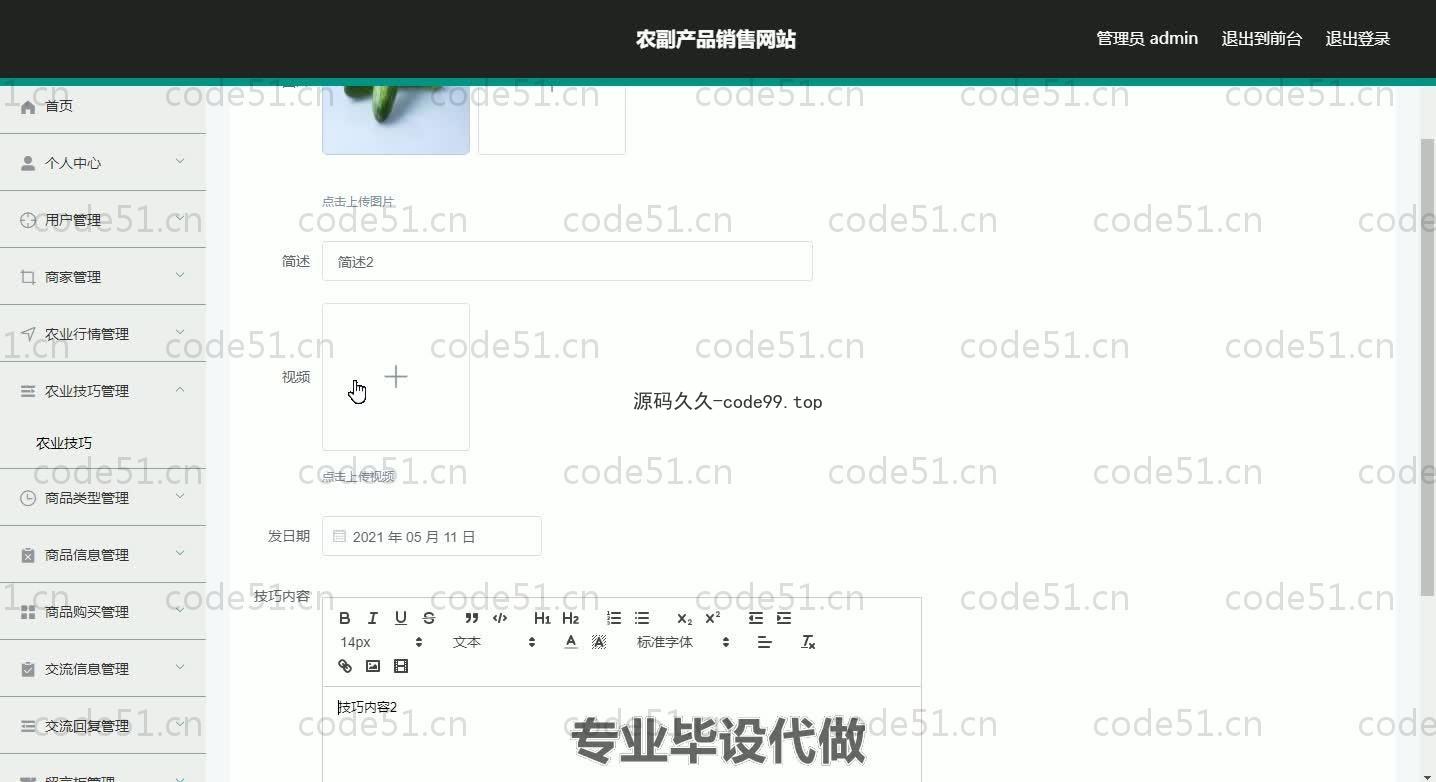Collapse the 农业技巧管理 sidebar menu
The height and width of the screenshot is (782, 1436).
pyautogui.click(x=103, y=390)
